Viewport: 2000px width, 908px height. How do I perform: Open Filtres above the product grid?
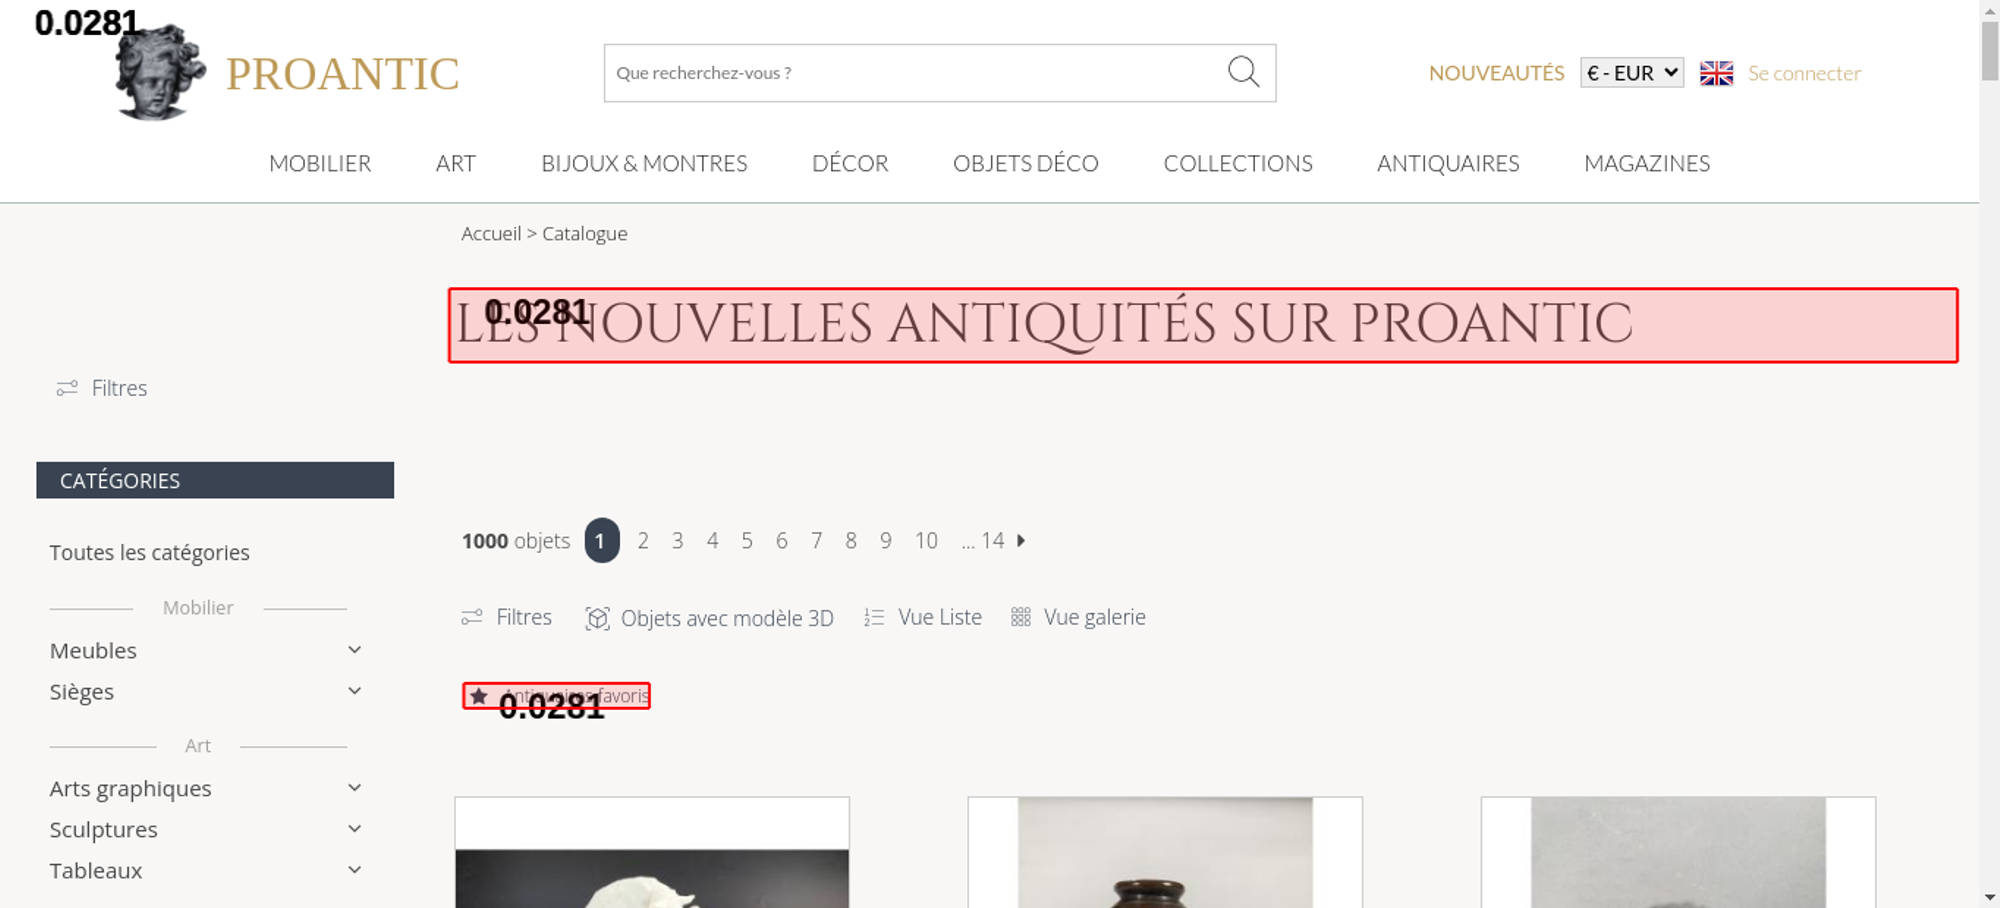tap(506, 617)
